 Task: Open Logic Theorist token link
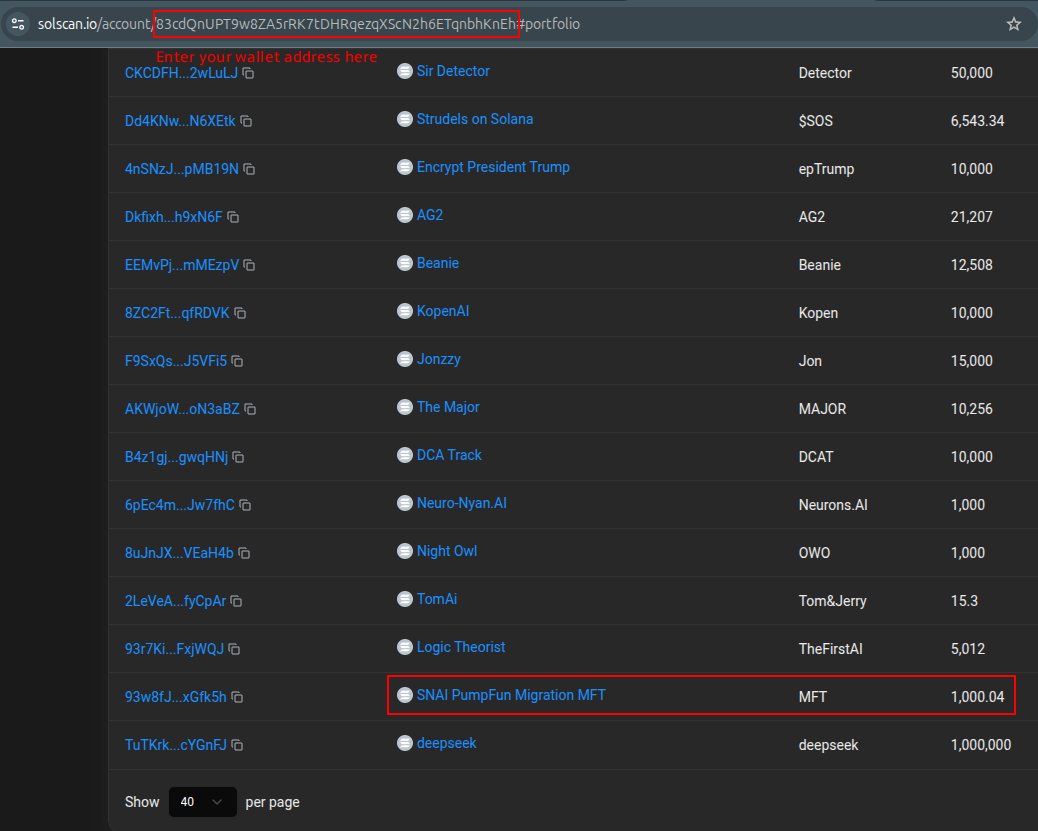click(x=461, y=647)
